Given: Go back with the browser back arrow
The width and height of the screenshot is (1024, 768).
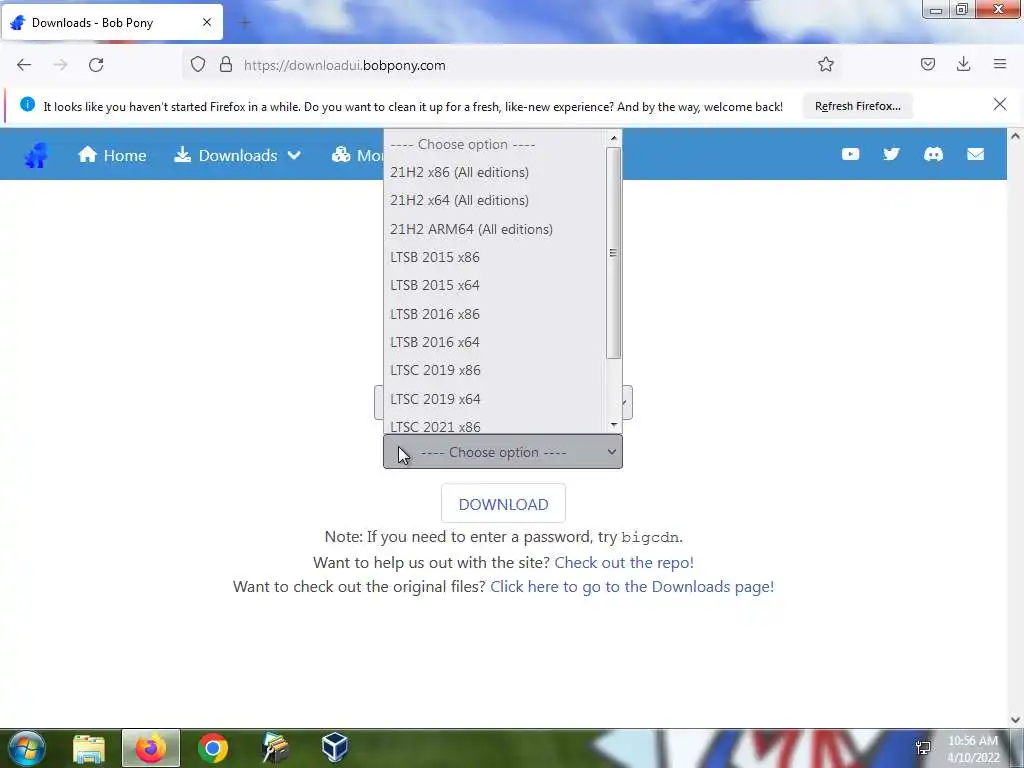Looking at the screenshot, I should 24,65.
